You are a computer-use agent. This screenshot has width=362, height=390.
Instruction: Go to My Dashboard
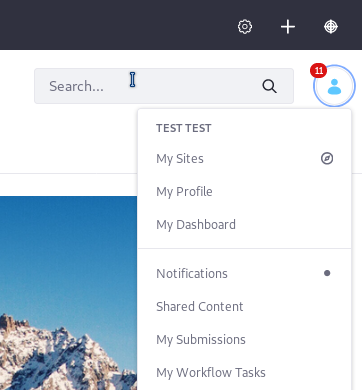pyautogui.click(x=245, y=225)
